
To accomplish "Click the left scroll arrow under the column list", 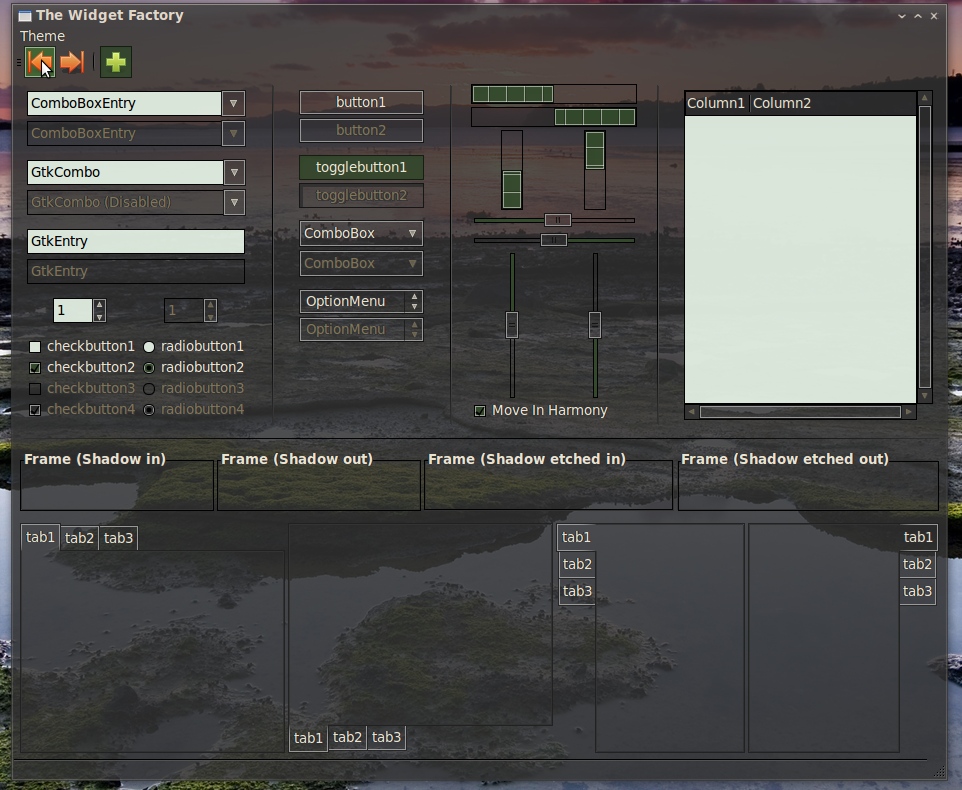I will 691,412.
